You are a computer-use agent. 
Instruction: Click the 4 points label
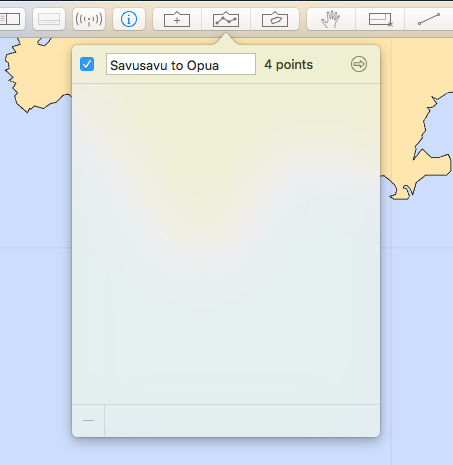click(289, 65)
